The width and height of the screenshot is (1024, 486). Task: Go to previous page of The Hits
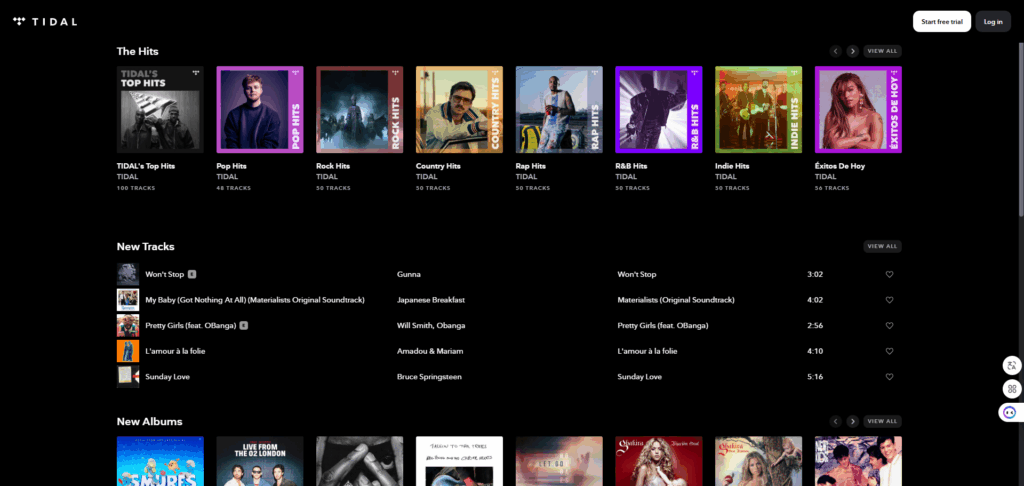click(x=835, y=51)
